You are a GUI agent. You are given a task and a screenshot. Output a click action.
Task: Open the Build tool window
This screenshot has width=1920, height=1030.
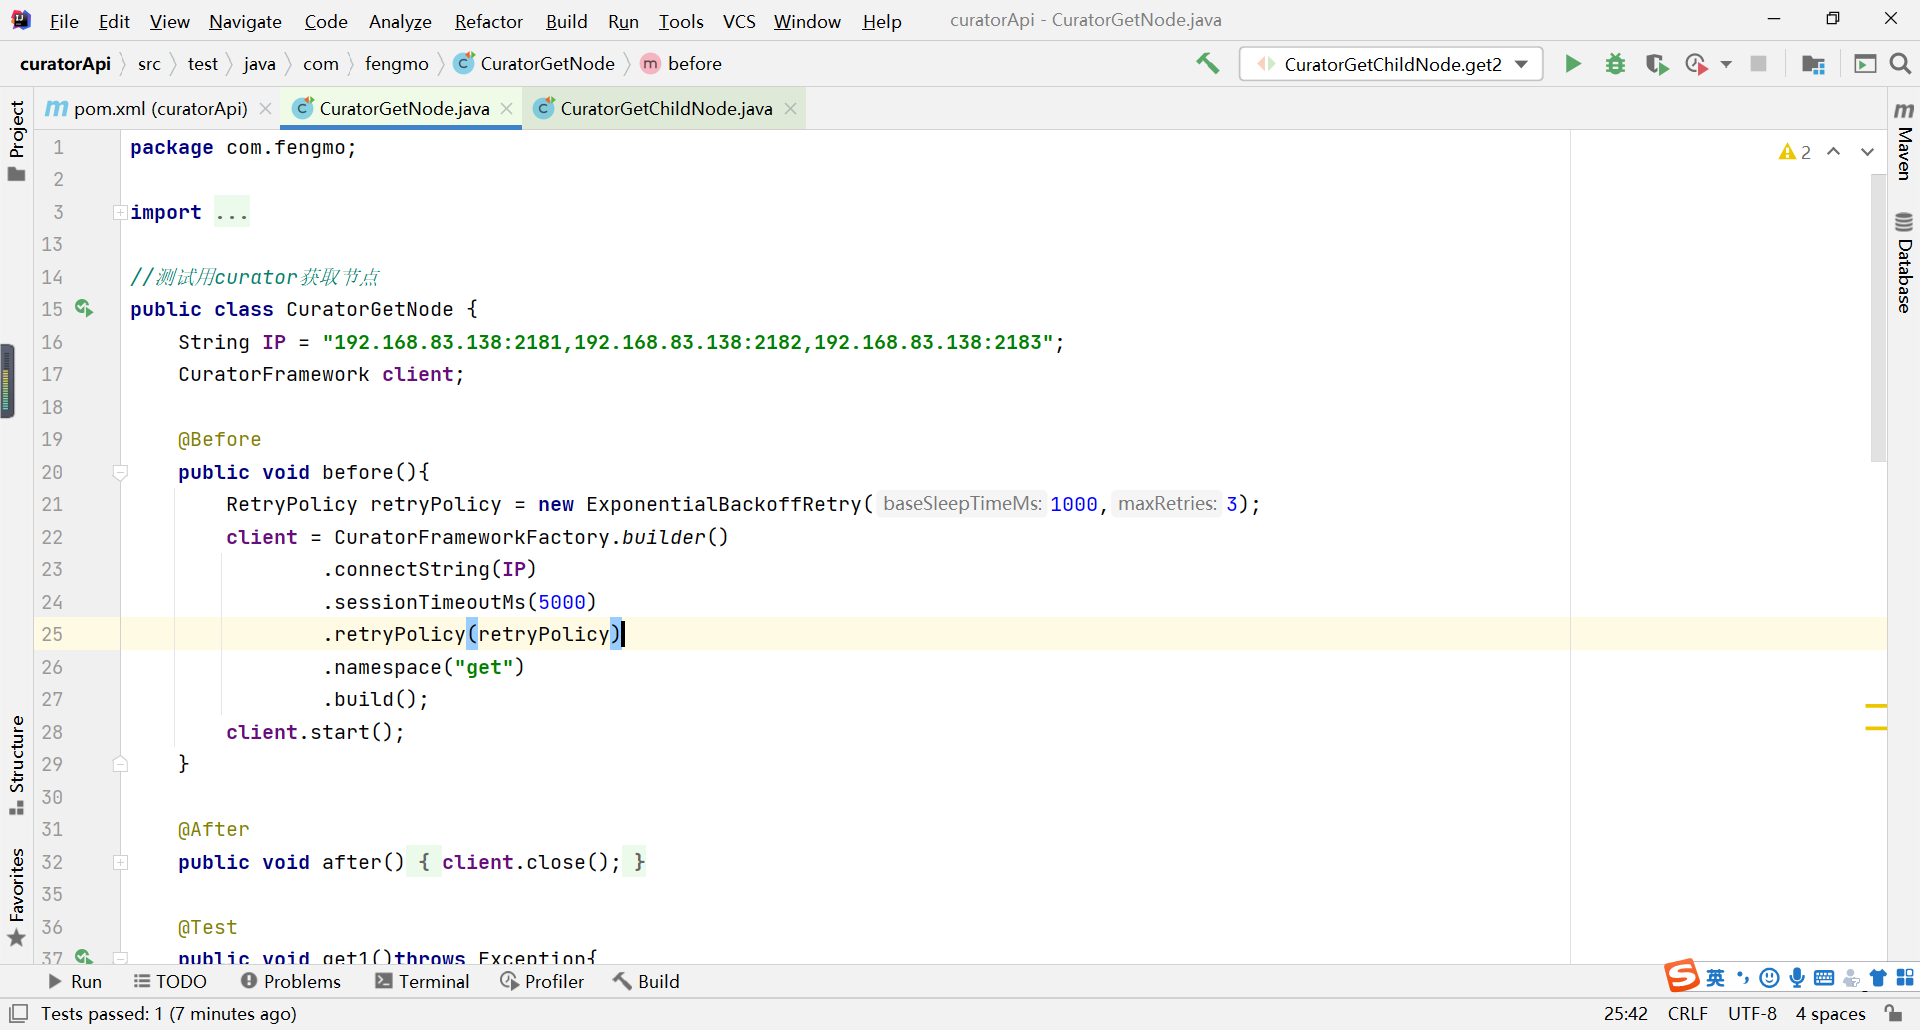click(x=646, y=981)
